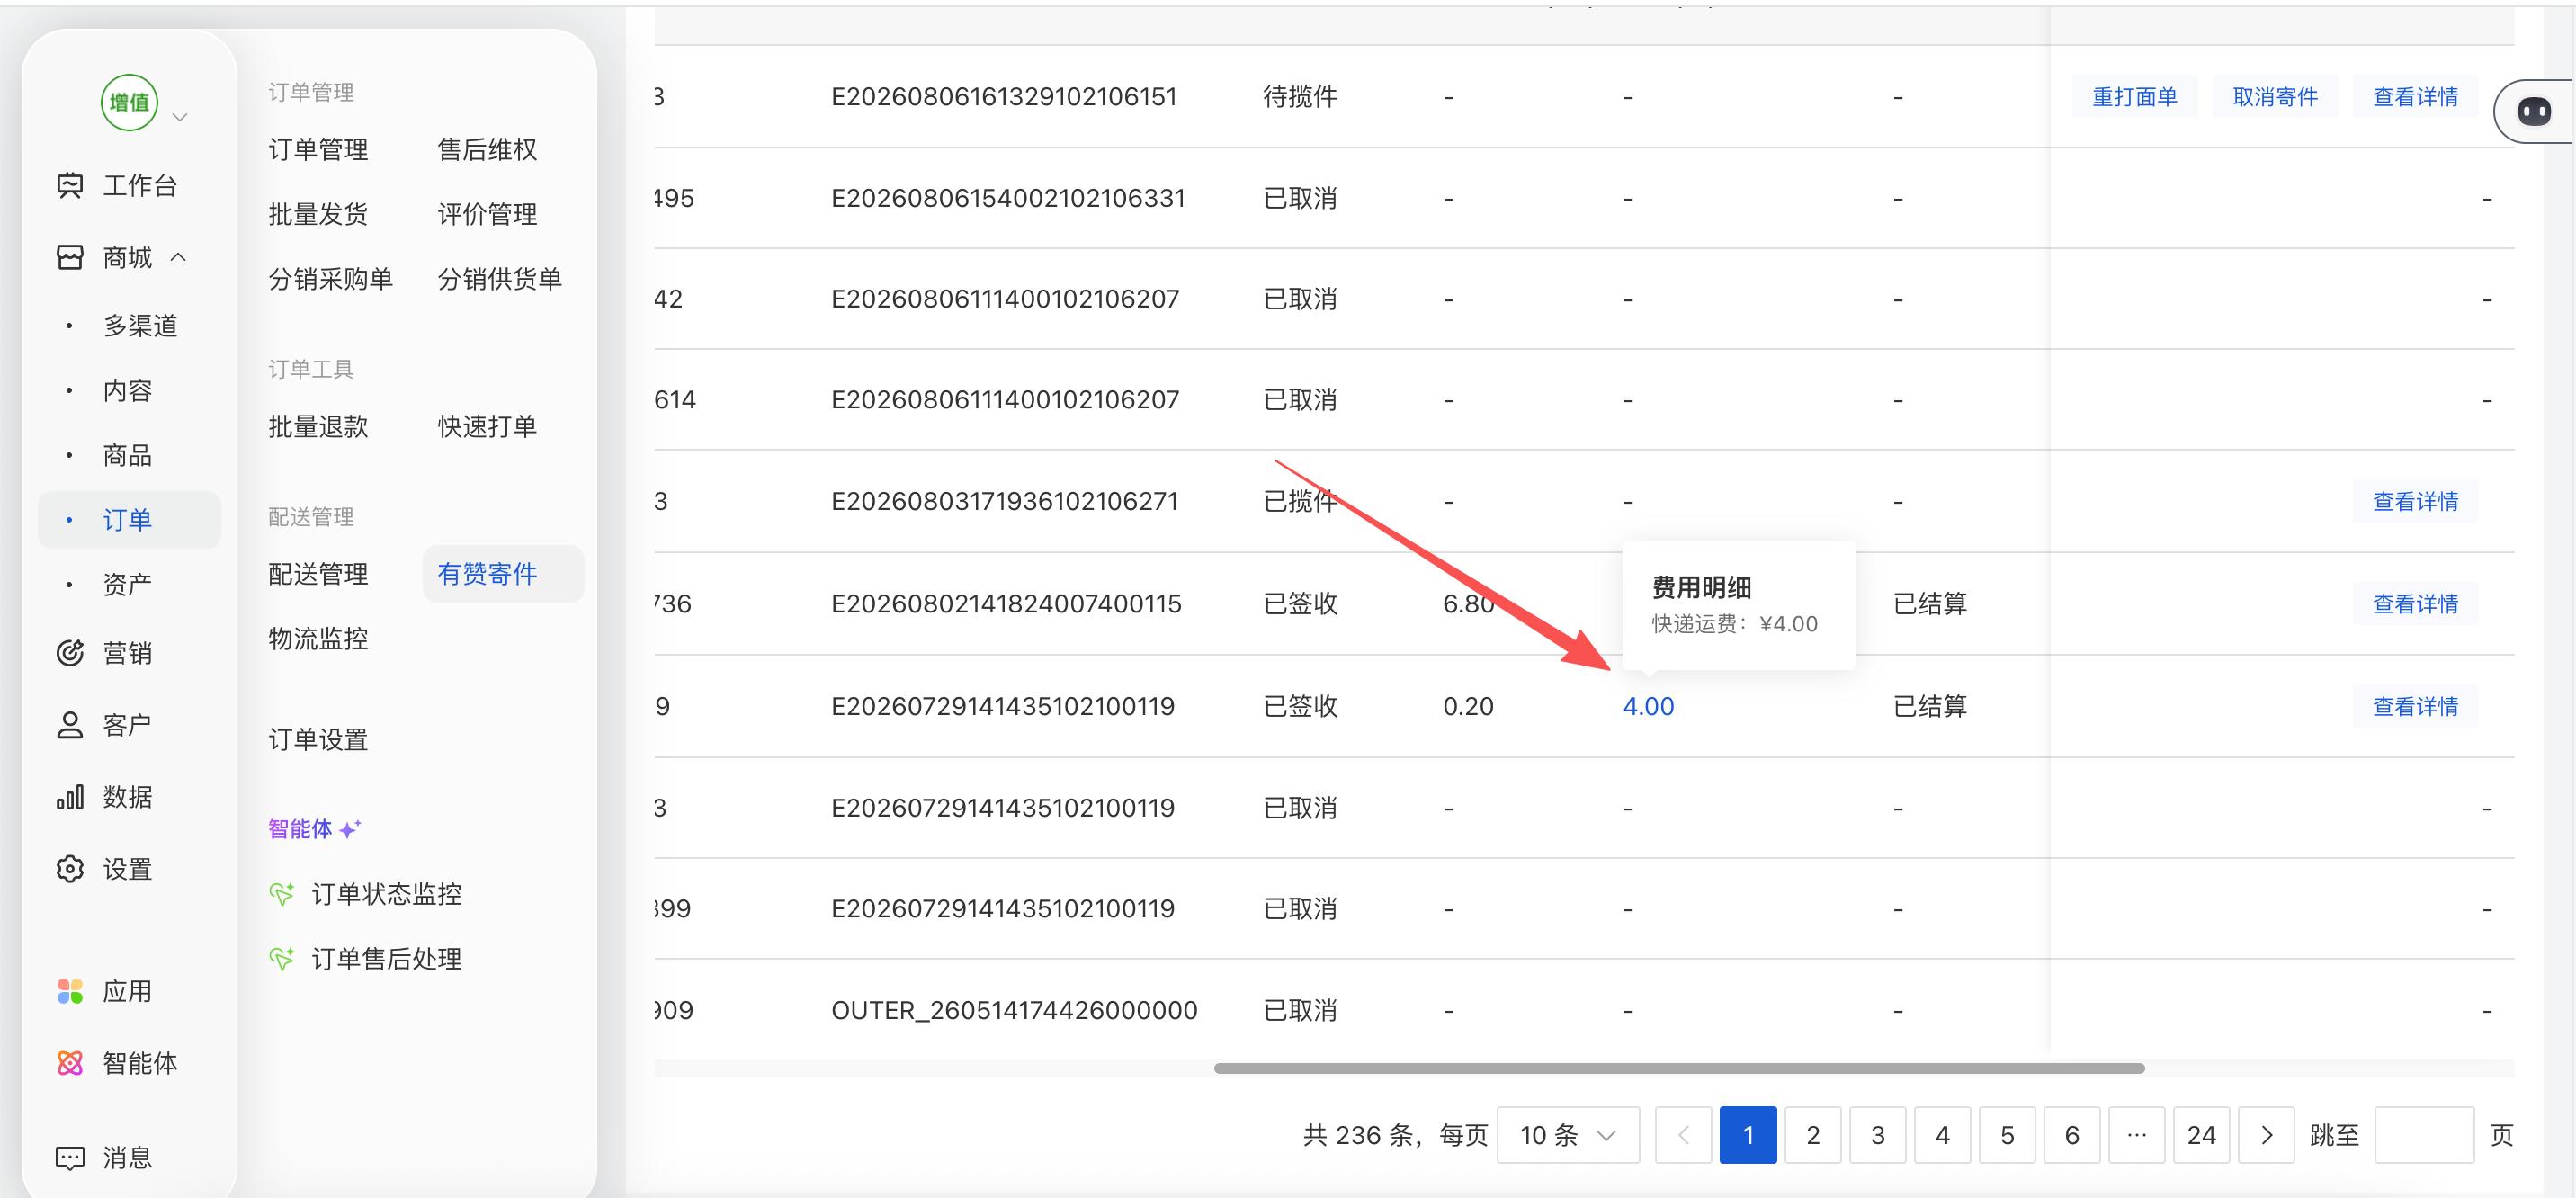Click the 订单售后处理 agent icon
Image resolution: width=2576 pixels, height=1198 pixels.
pos(282,959)
